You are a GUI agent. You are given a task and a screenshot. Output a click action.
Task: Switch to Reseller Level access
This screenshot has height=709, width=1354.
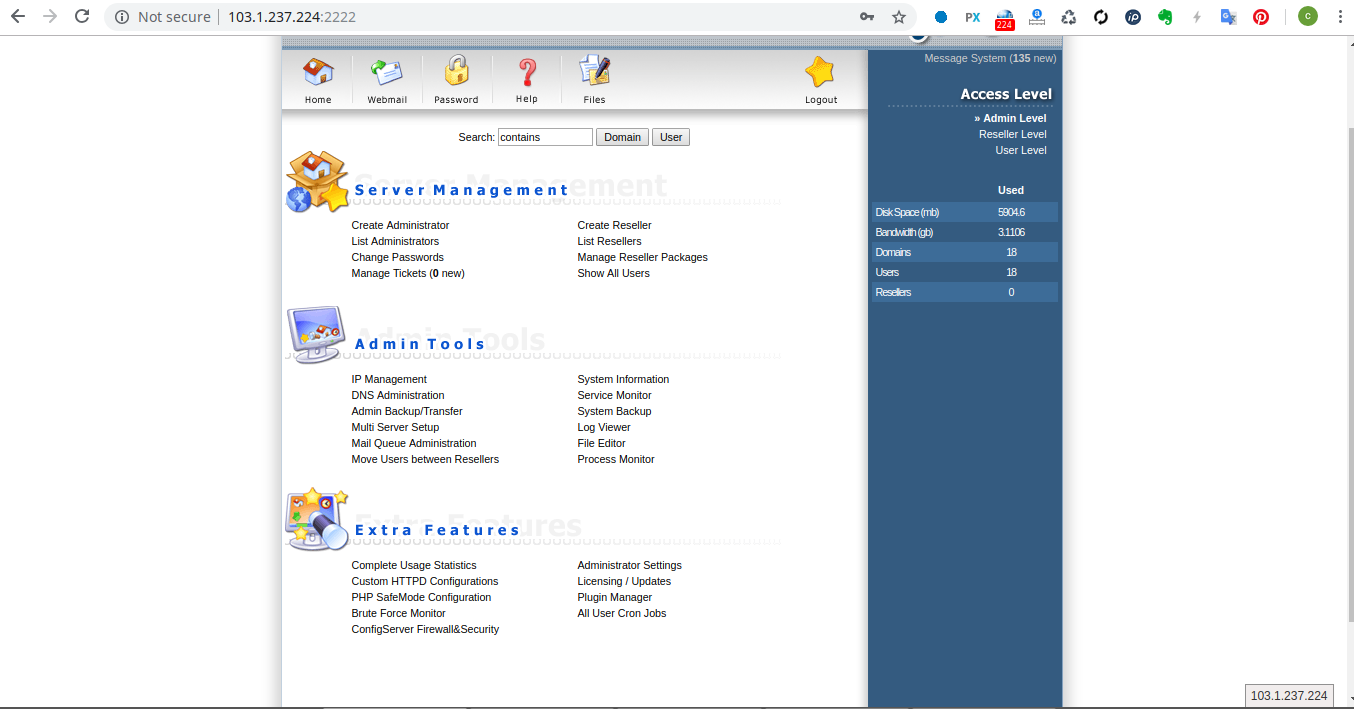click(1012, 134)
